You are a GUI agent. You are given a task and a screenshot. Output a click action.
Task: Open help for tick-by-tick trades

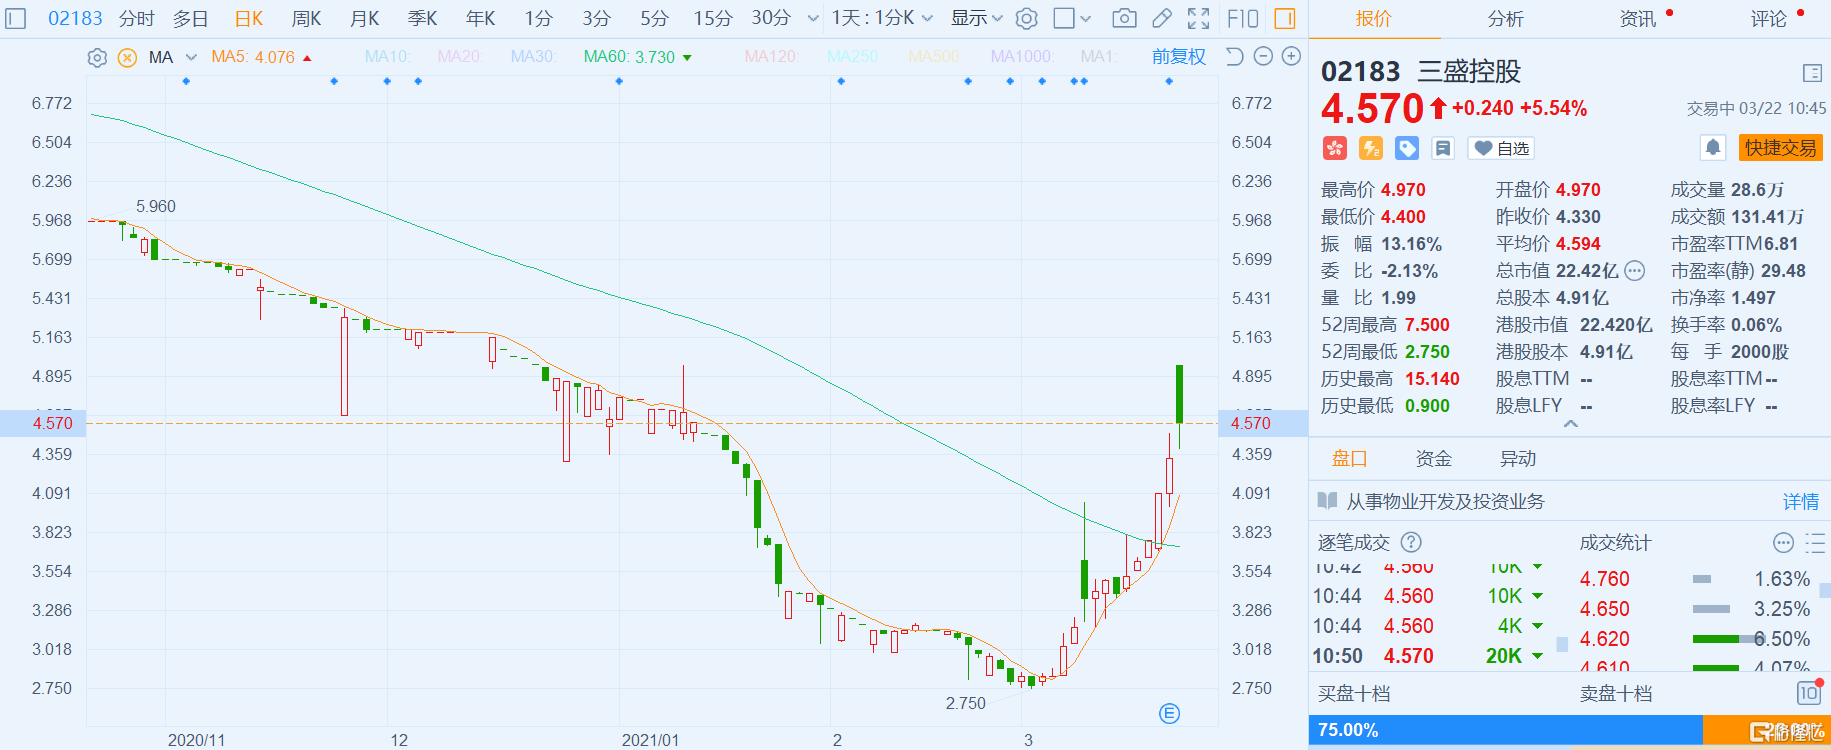pos(1411,542)
